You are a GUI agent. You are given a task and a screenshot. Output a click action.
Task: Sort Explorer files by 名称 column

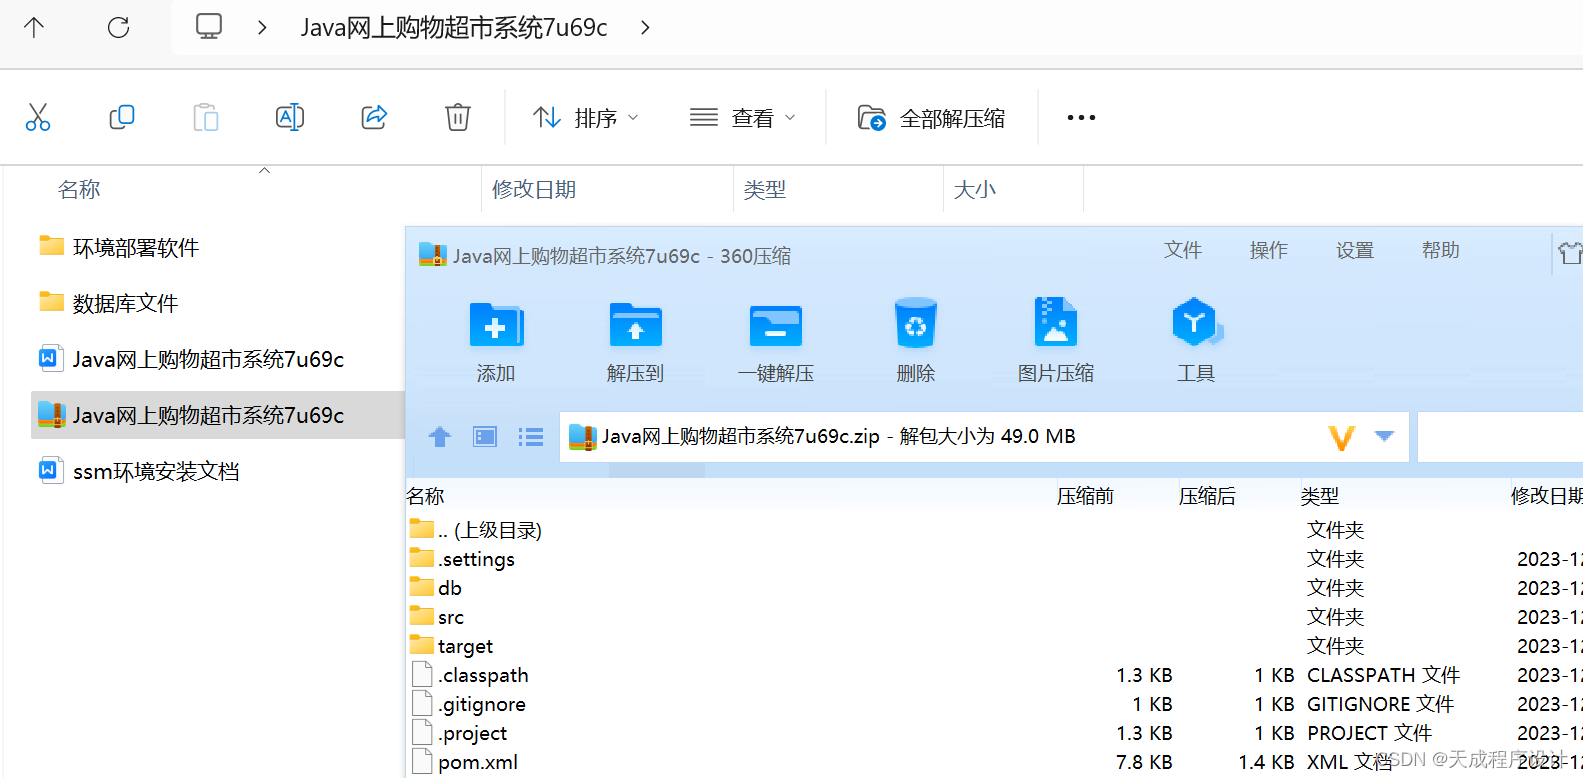(x=79, y=189)
